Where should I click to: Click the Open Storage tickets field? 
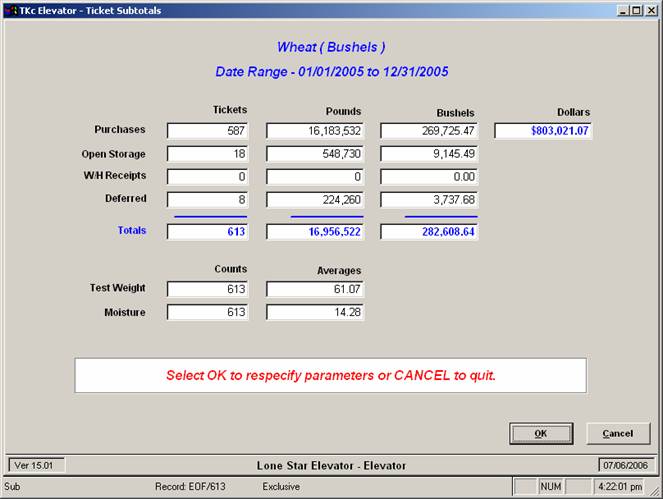[208, 154]
